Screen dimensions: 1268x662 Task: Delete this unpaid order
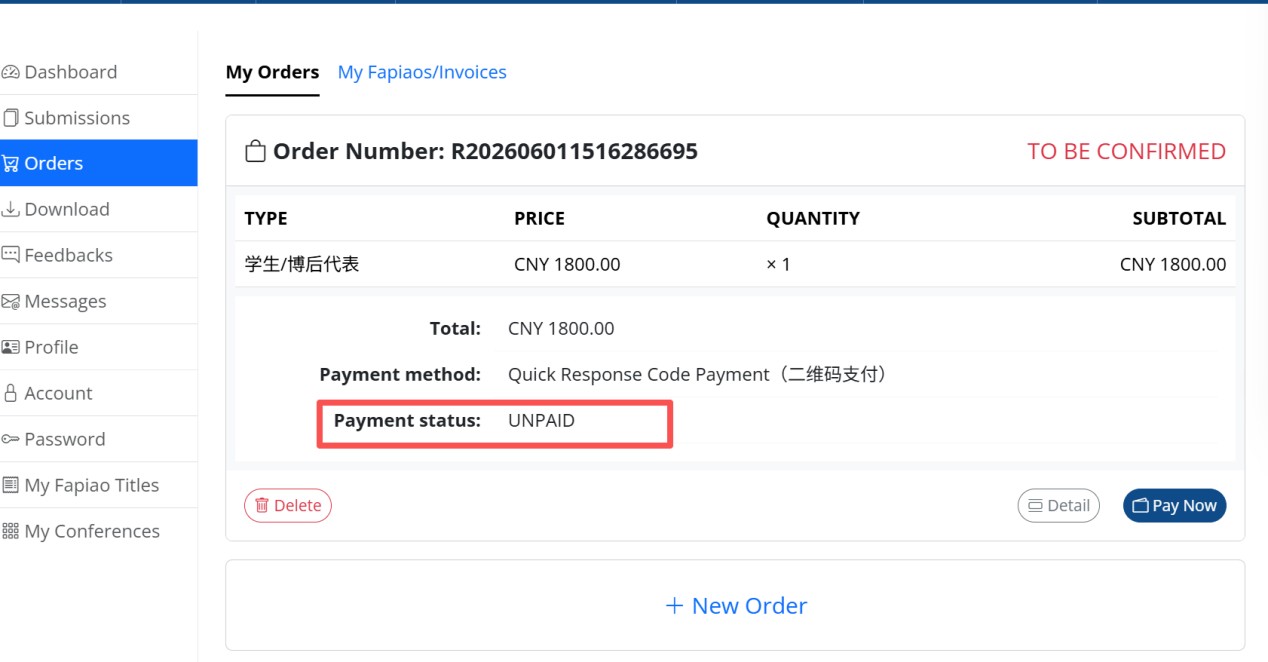click(x=288, y=505)
